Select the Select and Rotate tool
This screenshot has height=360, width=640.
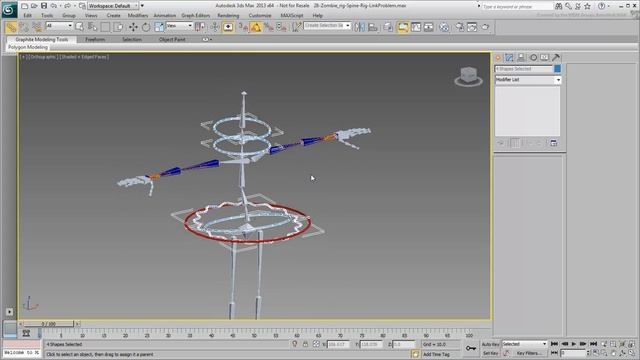coord(146,27)
